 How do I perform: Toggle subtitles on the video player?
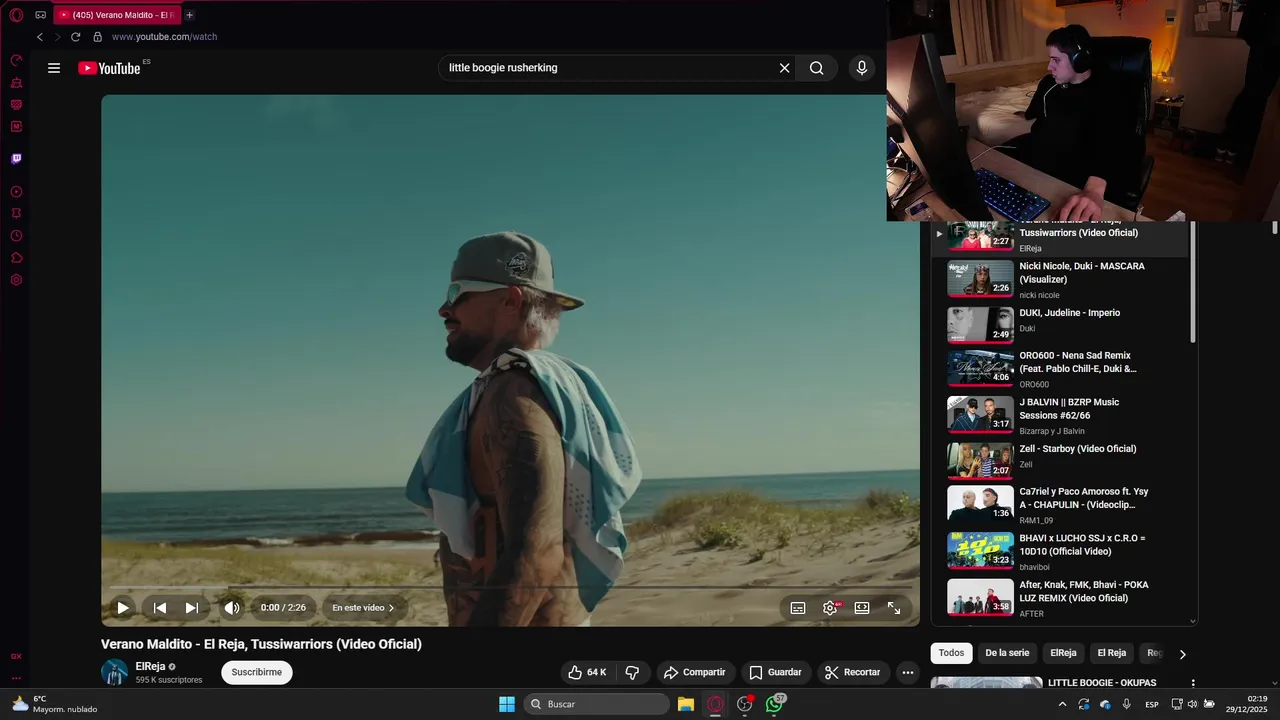coord(798,608)
